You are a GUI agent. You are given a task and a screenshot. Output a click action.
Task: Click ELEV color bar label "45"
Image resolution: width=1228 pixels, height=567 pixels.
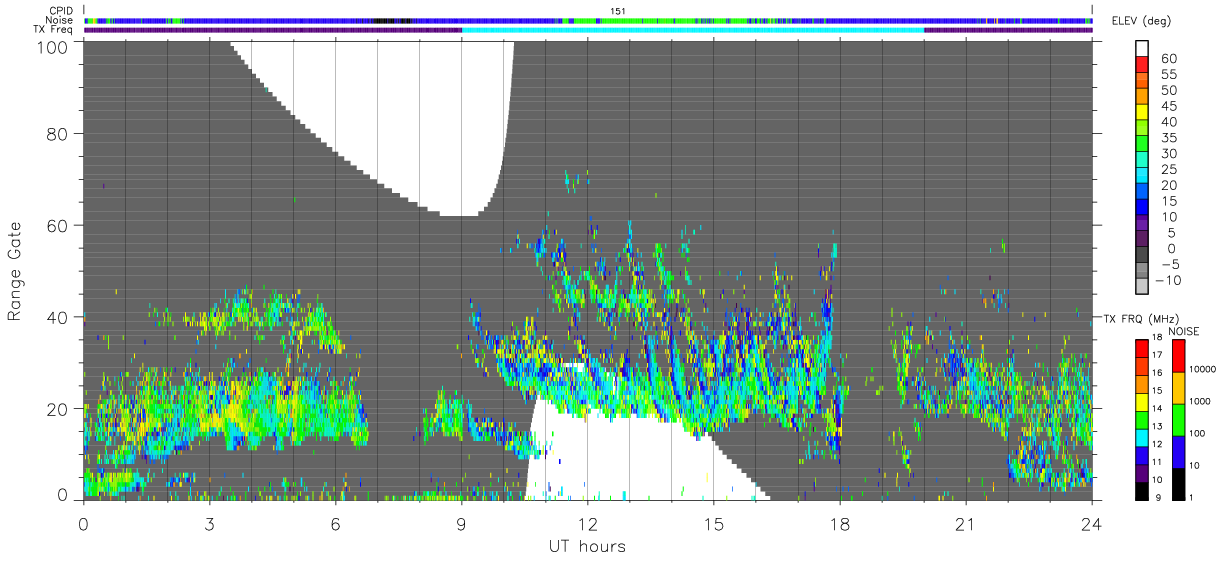tap(1168, 106)
